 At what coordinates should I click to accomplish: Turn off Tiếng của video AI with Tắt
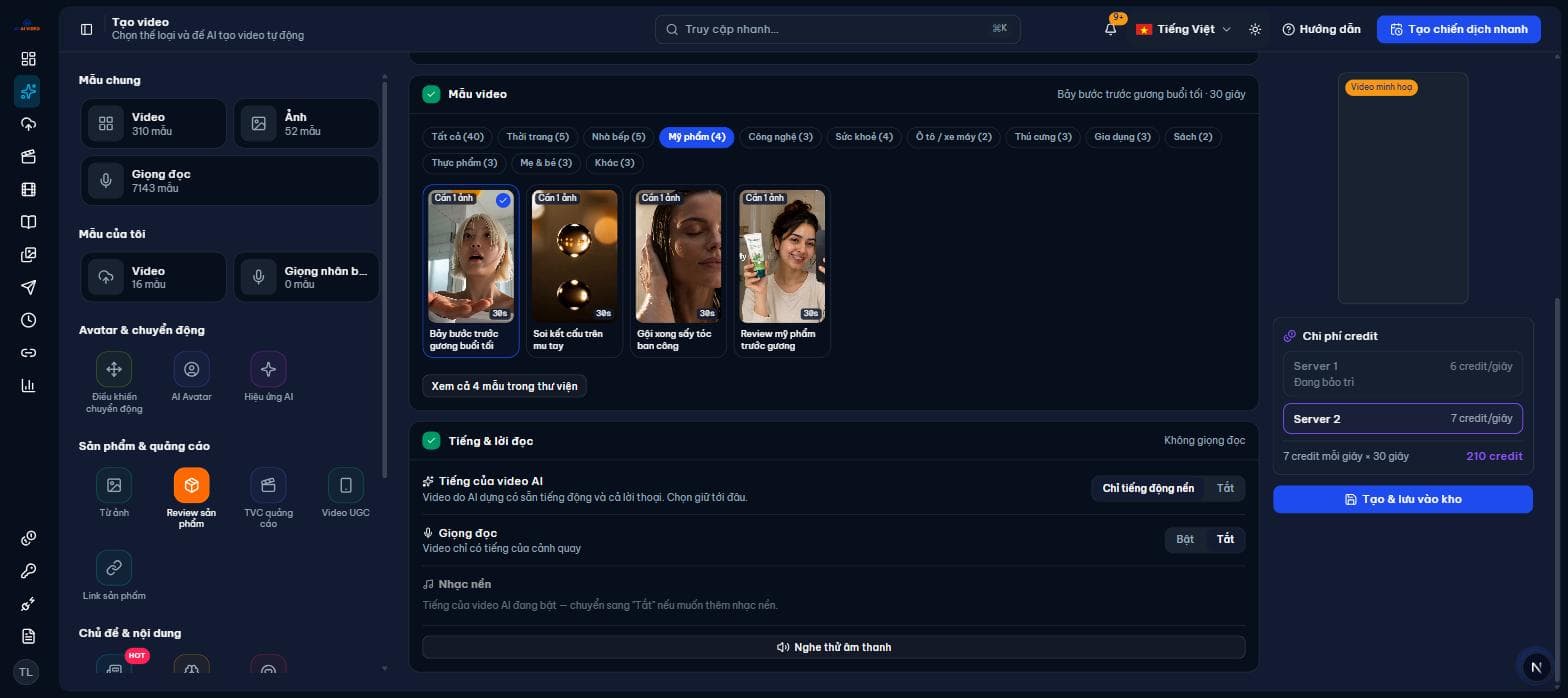[x=1225, y=488]
